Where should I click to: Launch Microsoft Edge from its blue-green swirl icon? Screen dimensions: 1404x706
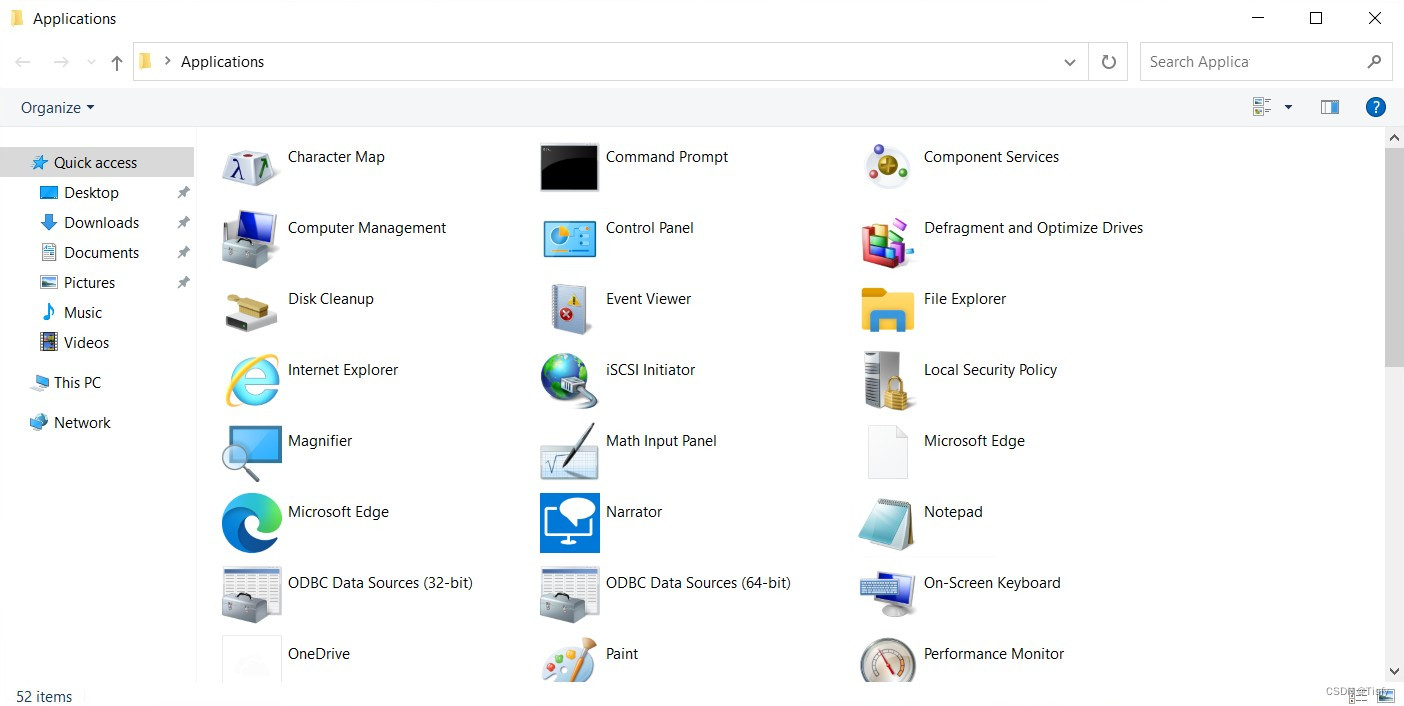pyautogui.click(x=251, y=522)
